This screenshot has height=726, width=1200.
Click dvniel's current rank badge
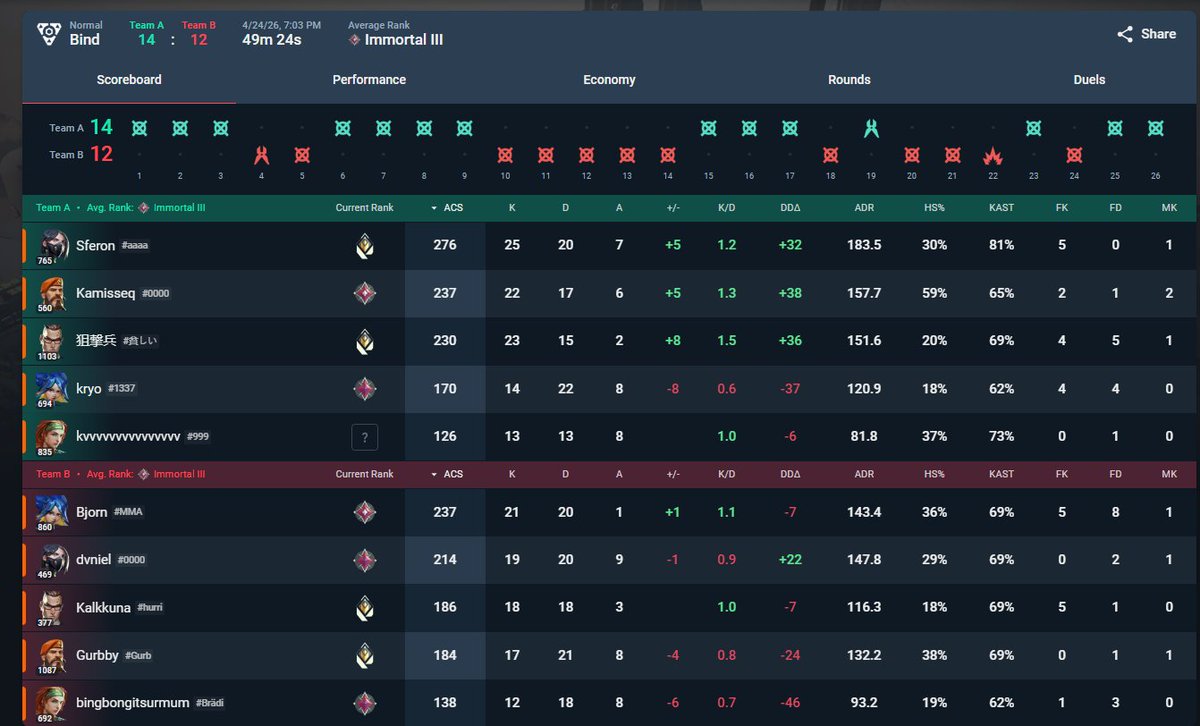[365, 560]
